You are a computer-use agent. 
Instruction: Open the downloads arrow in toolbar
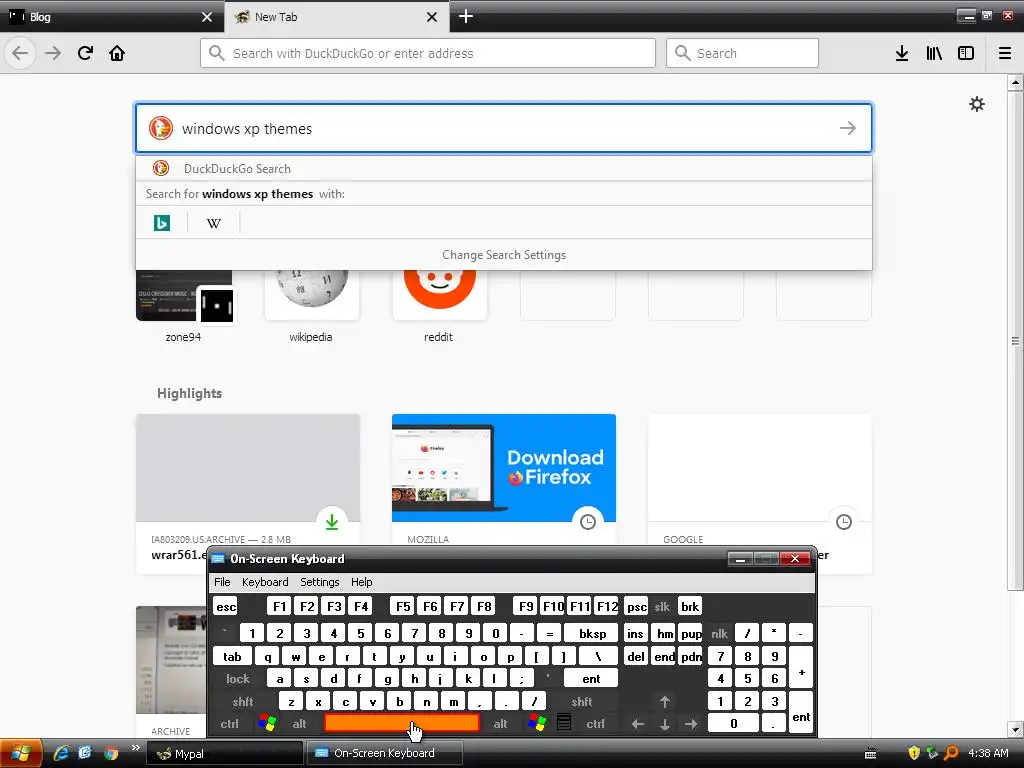click(x=902, y=53)
